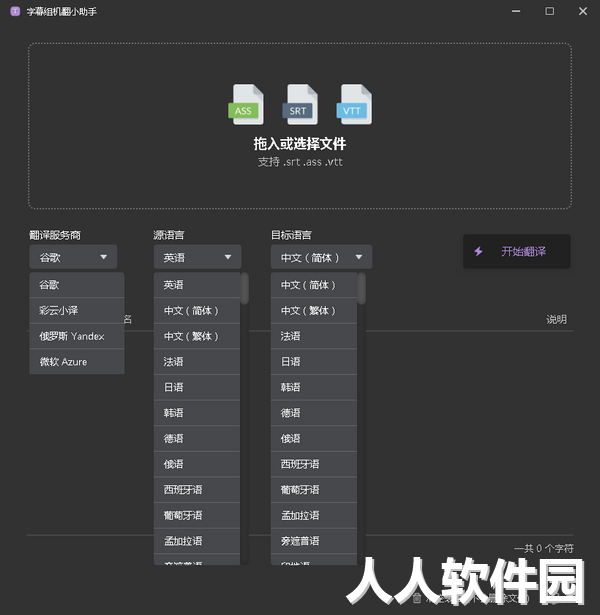
Task: Click the purple app logo in title bar
Action: coord(15,11)
